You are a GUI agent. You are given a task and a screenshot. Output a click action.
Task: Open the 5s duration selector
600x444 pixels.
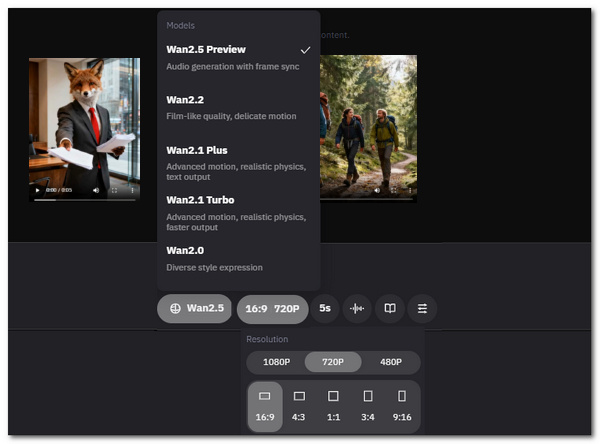coord(325,309)
